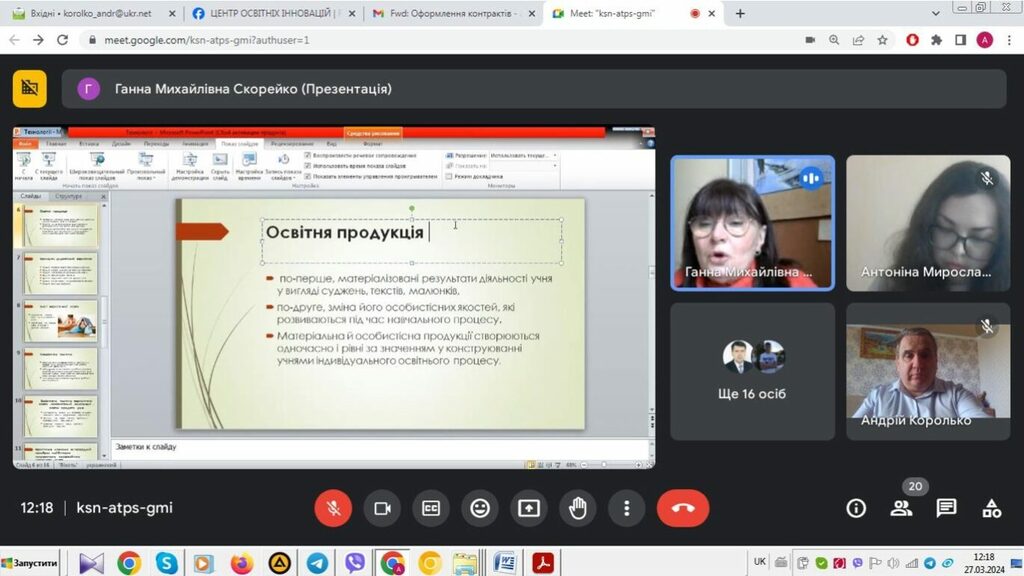Toggle the camera on or off
The height and width of the screenshot is (576, 1024).
pos(382,508)
